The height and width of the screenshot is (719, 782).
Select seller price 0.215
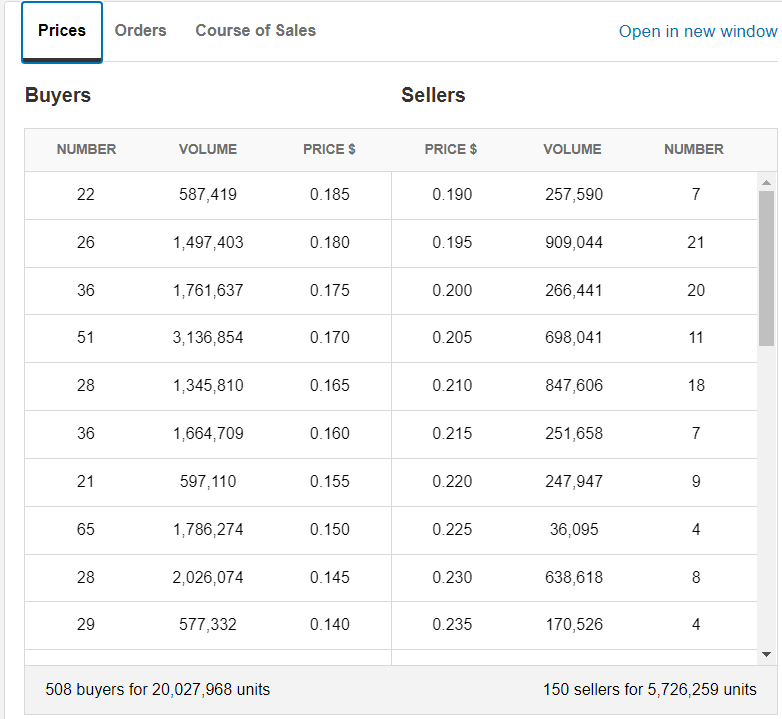coord(452,433)
